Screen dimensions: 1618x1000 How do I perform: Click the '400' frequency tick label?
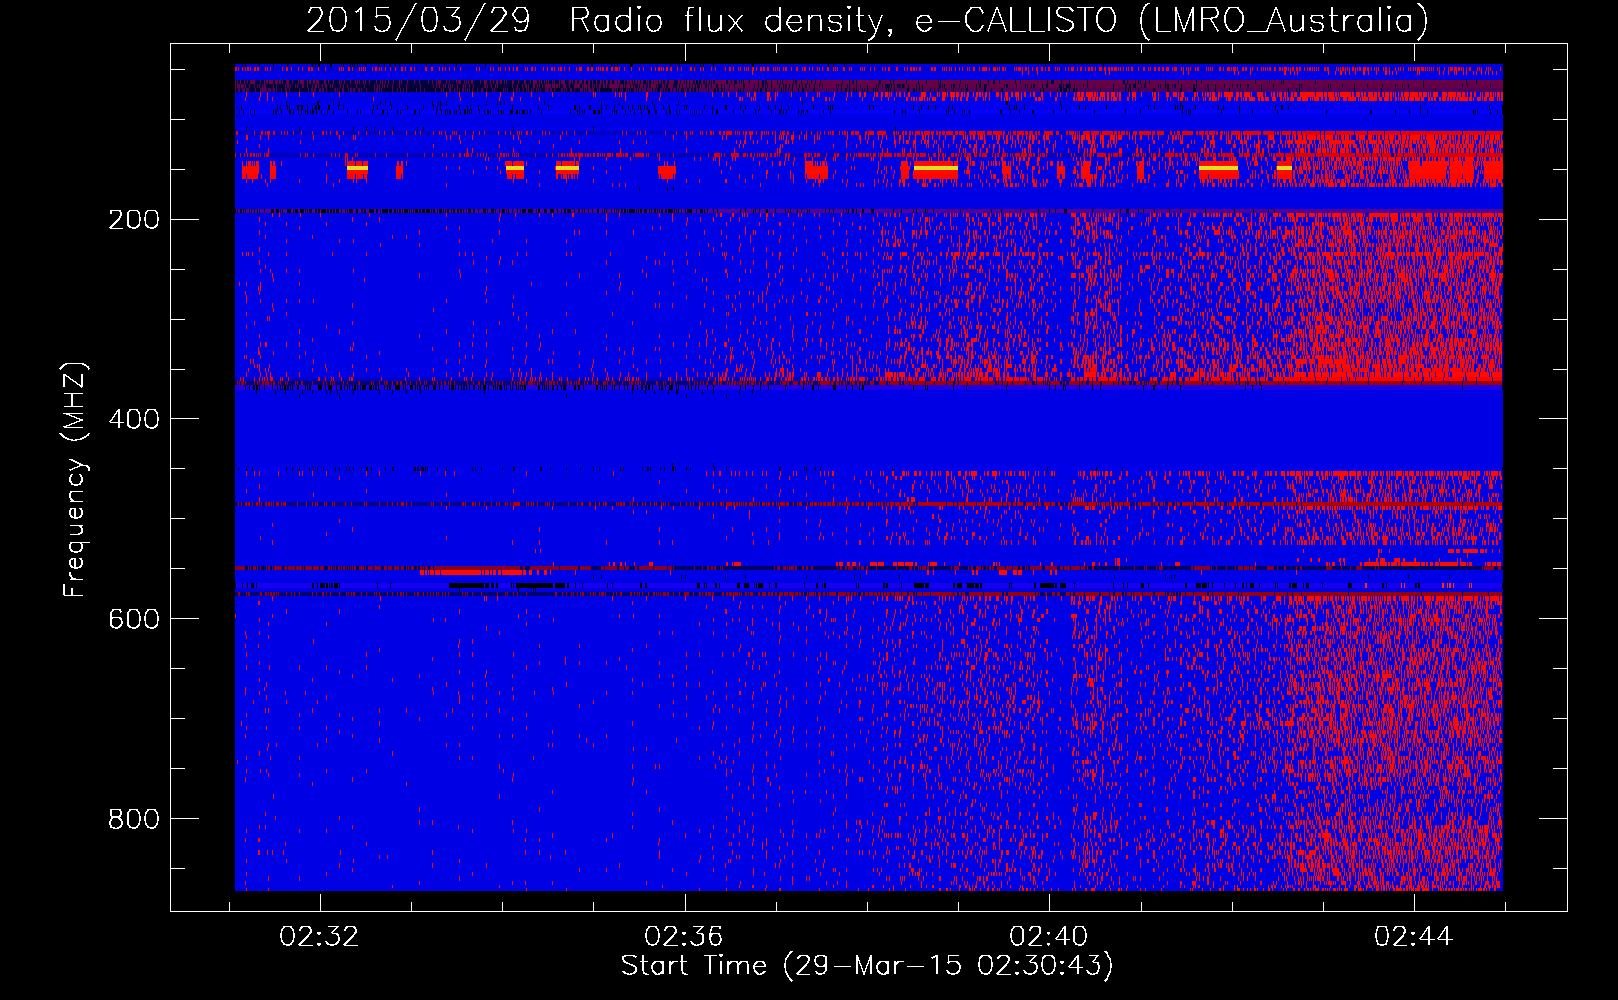pyautogui.click(x=134, y=419)
